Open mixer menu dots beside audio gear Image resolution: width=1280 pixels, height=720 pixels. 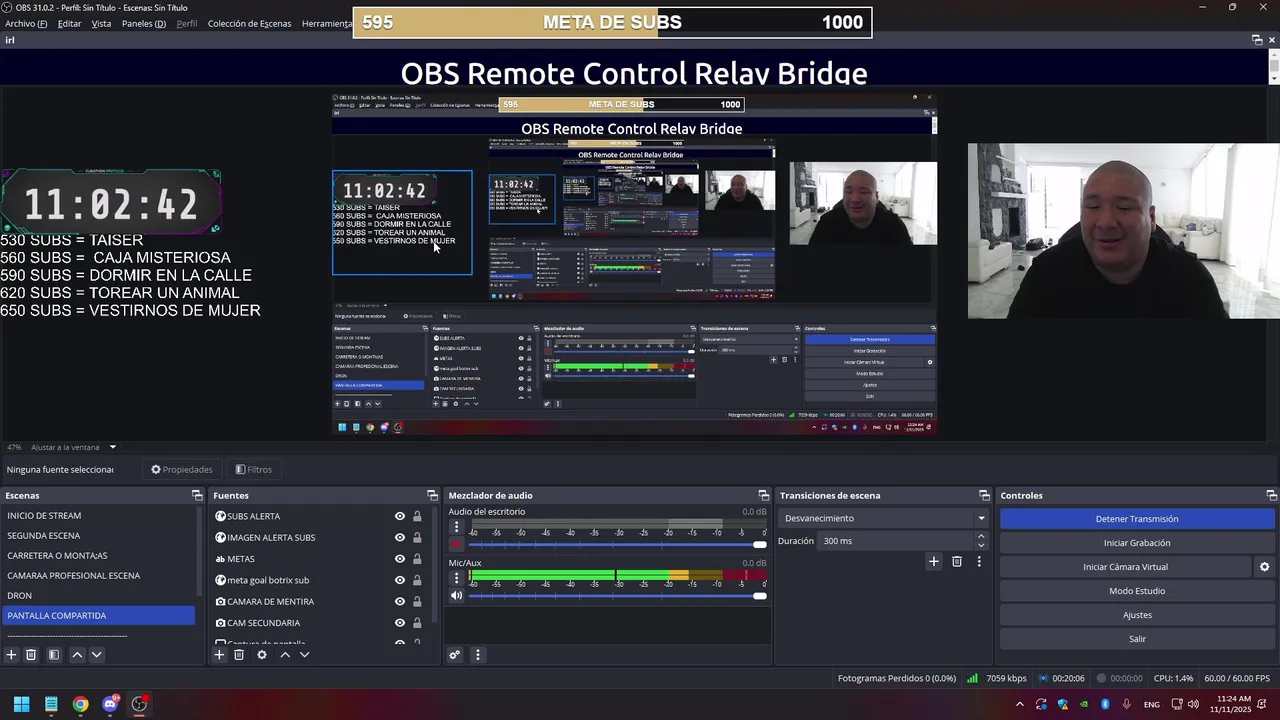point(477,655)
